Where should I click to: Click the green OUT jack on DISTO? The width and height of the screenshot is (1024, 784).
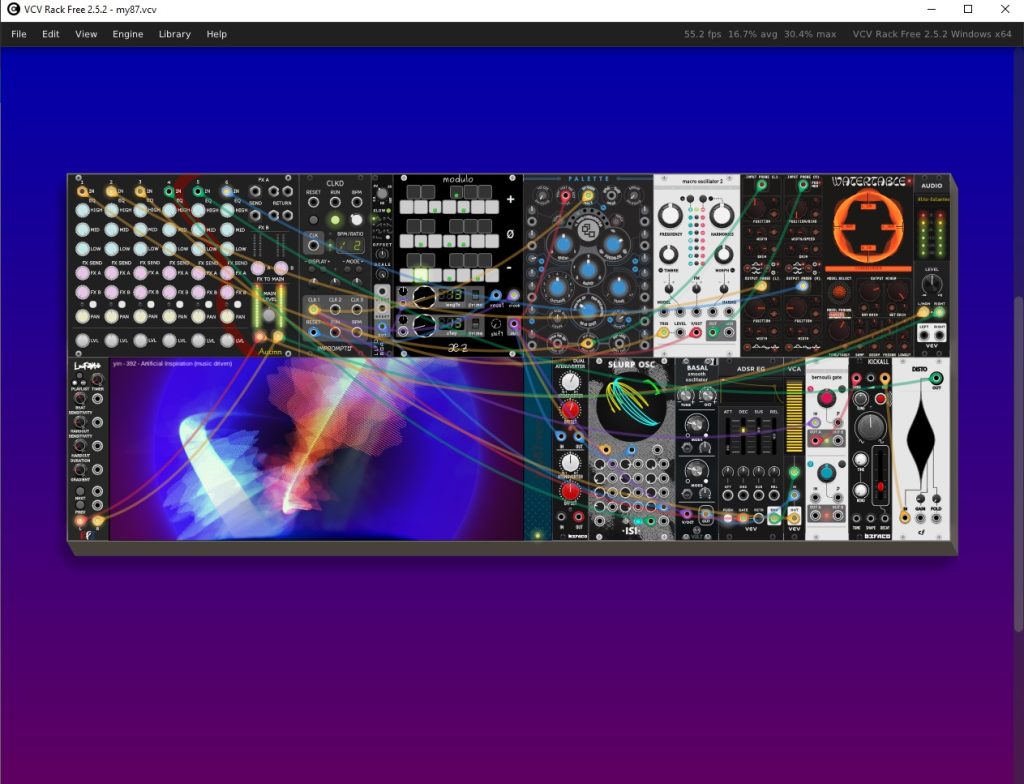936,378
